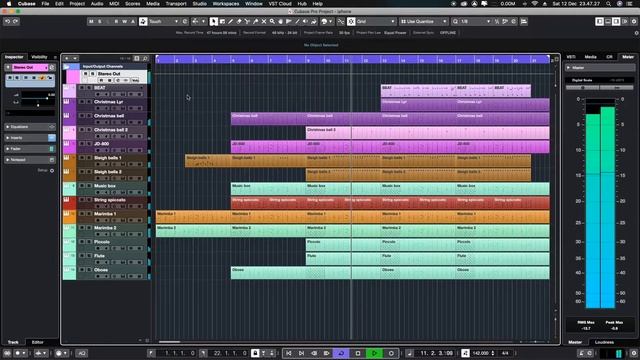Image resolution: width=640 pixels, height=360 pixels.
Task: Toggle global Read (R) automation button
Action: point(116,21)
